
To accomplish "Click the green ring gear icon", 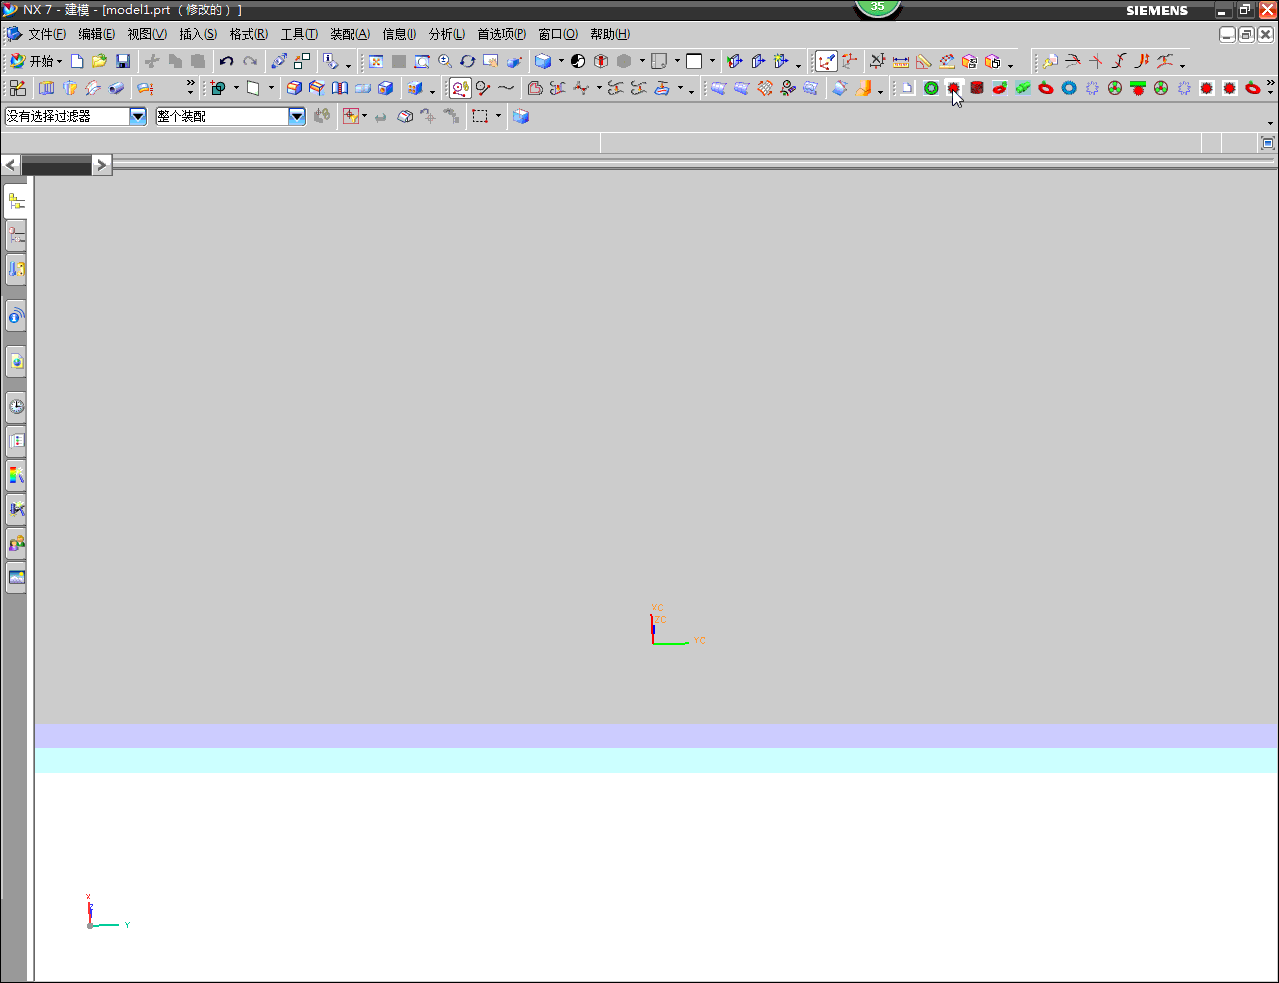I will click(x=931, y=88).
